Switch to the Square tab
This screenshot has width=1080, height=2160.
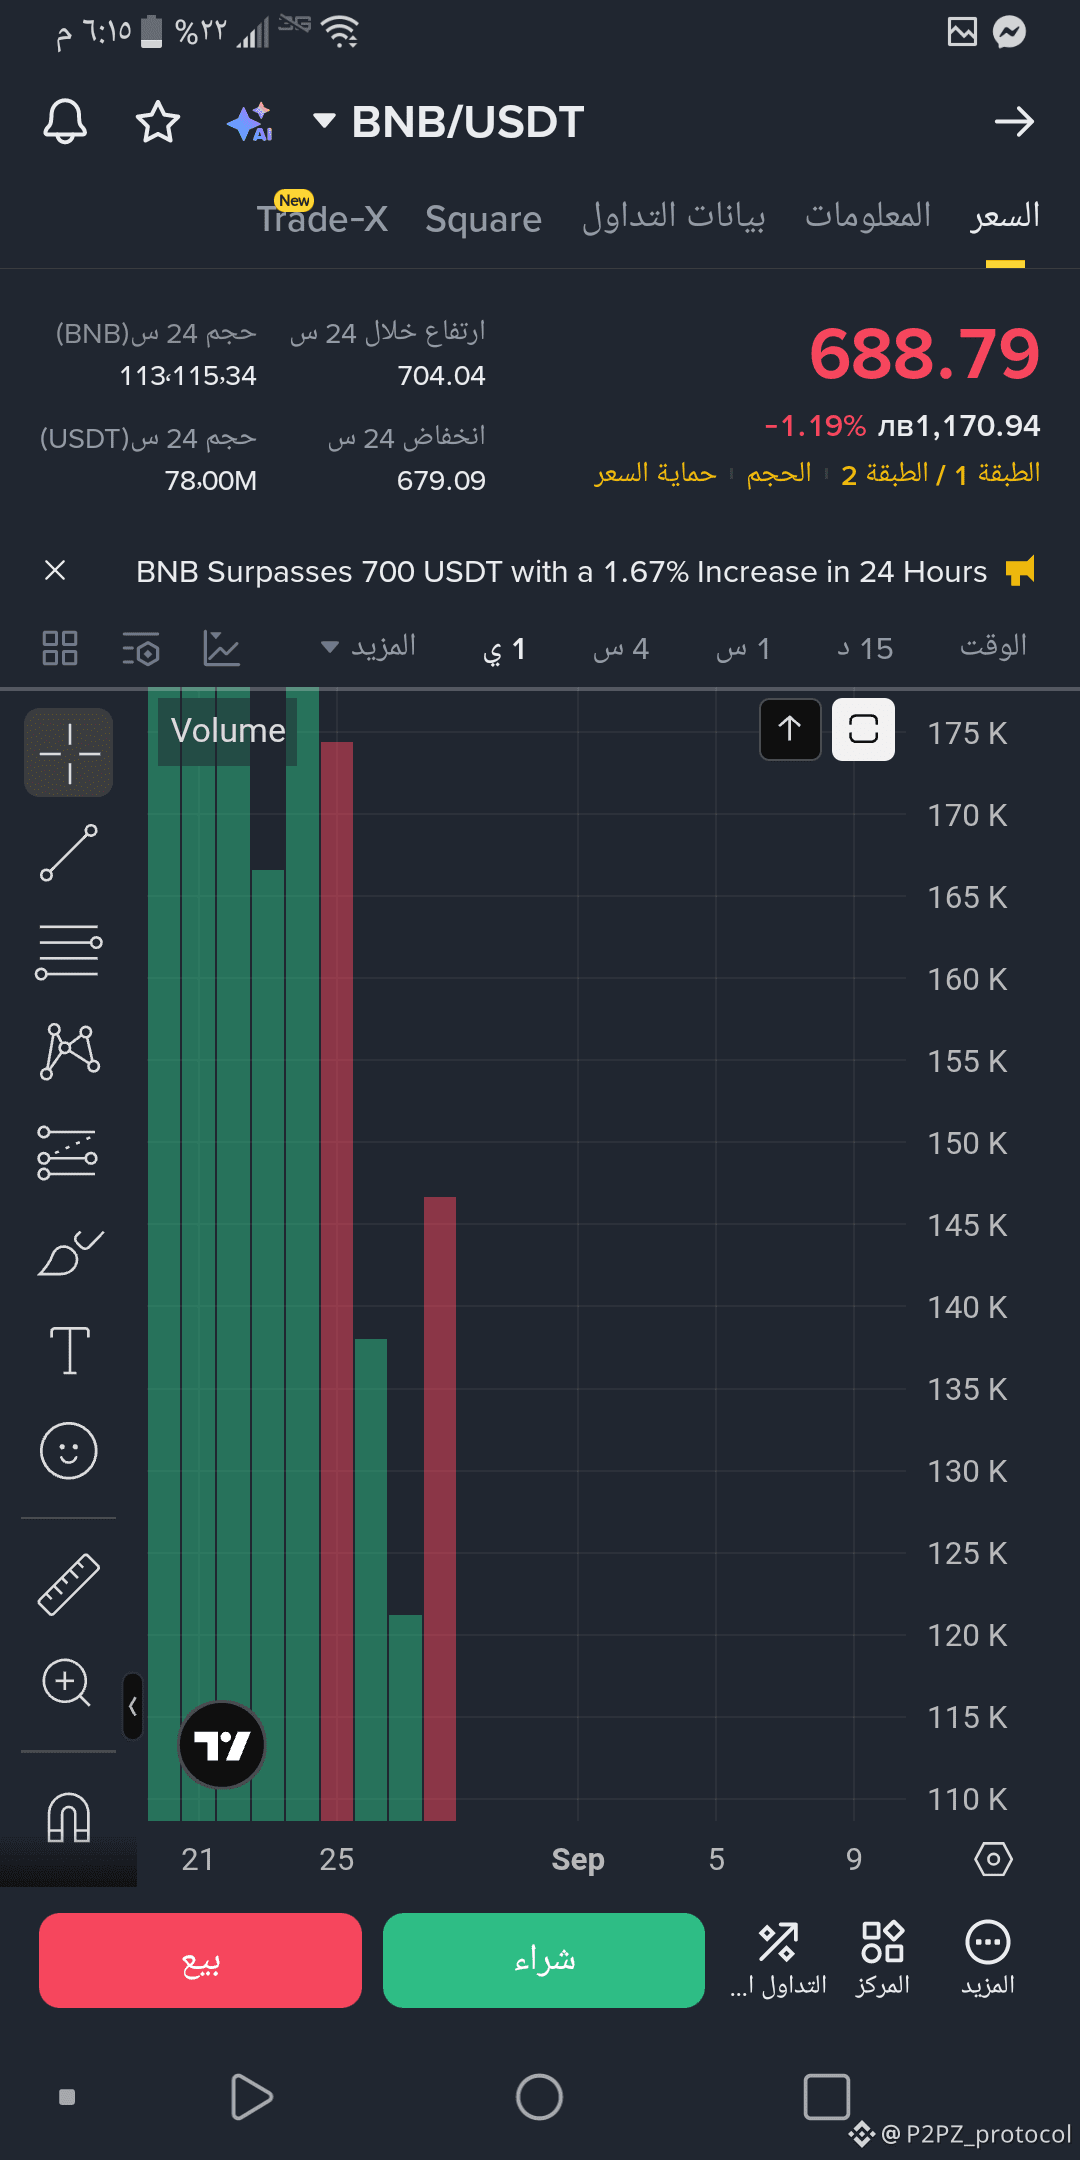point(483,219)
